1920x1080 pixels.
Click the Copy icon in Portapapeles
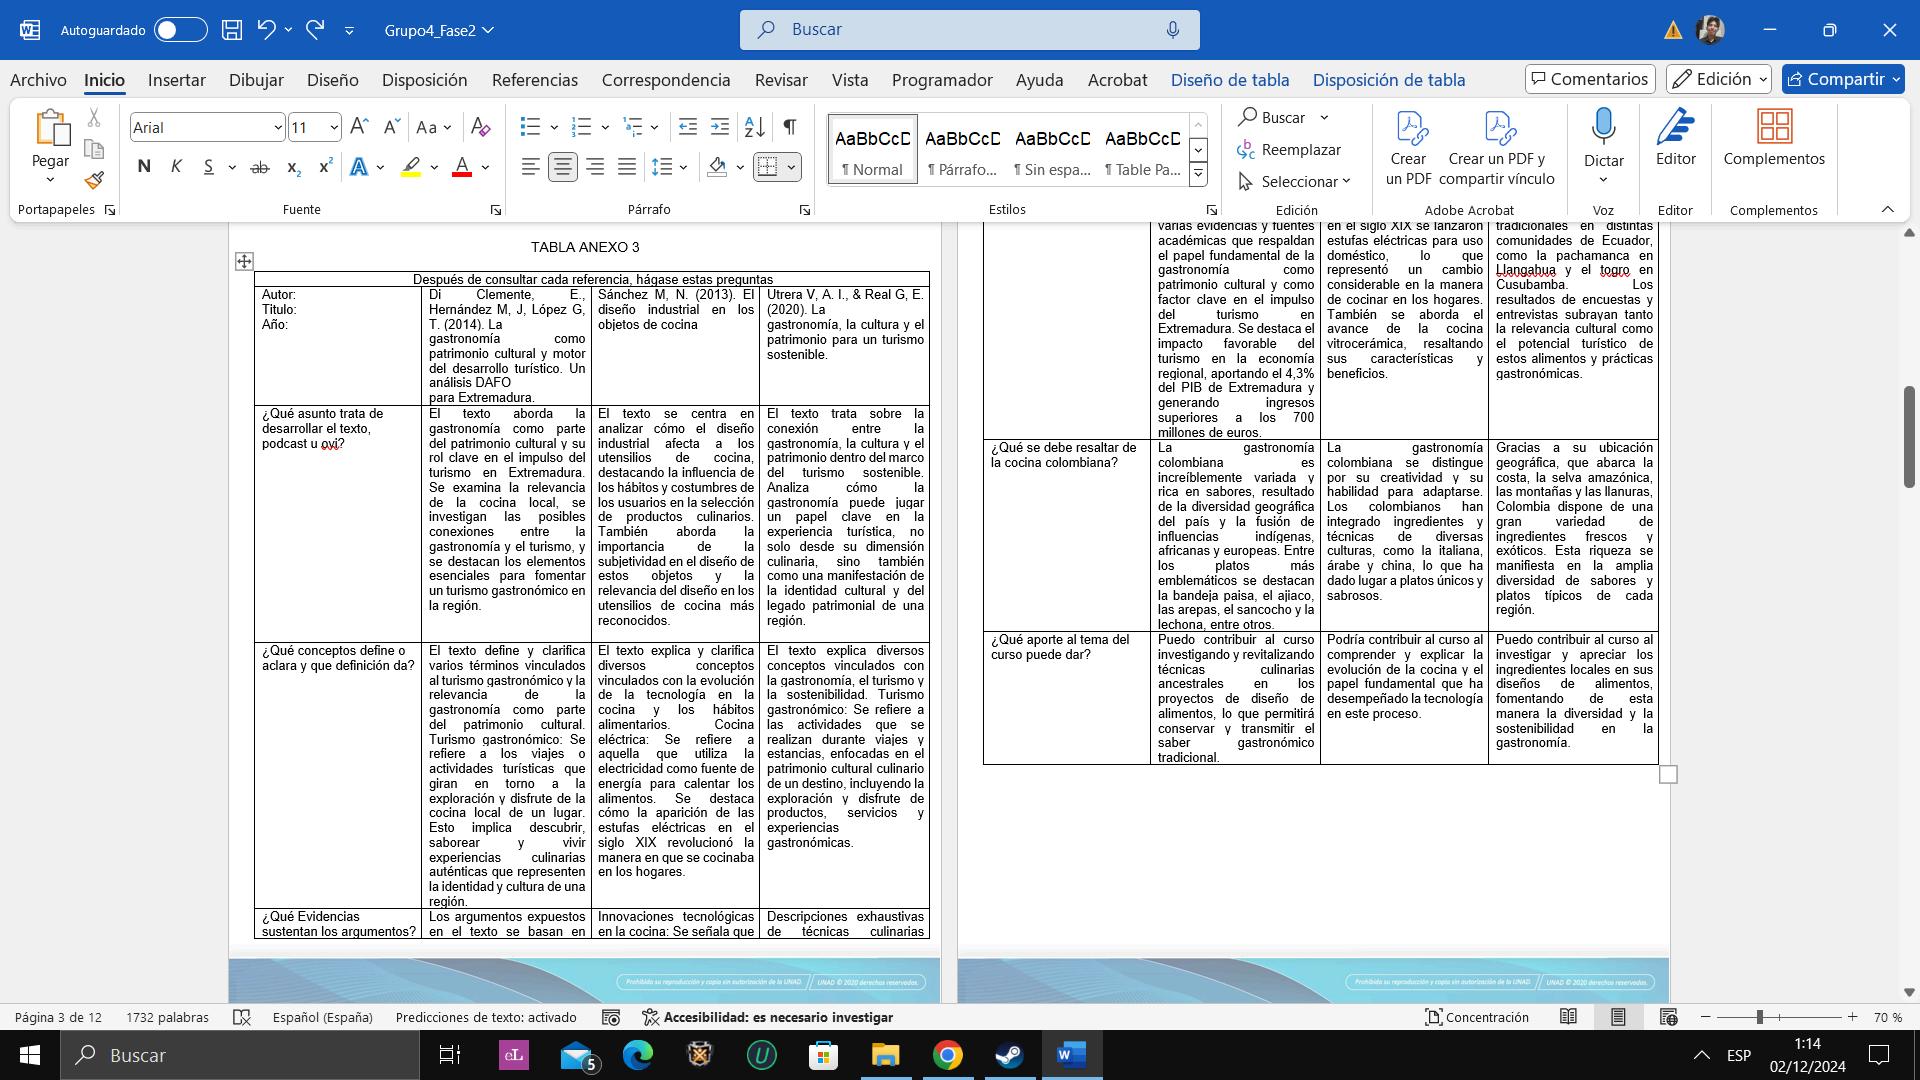click(94, 149)
